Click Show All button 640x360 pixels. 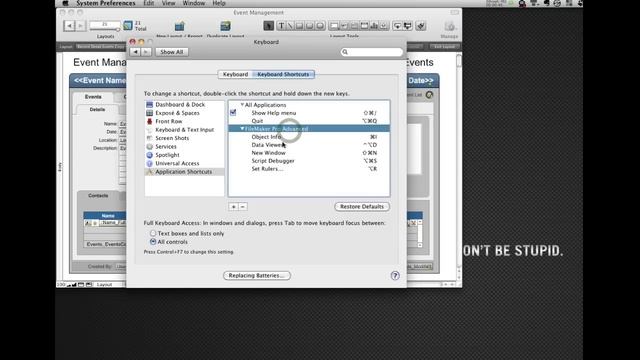(171, 52)
